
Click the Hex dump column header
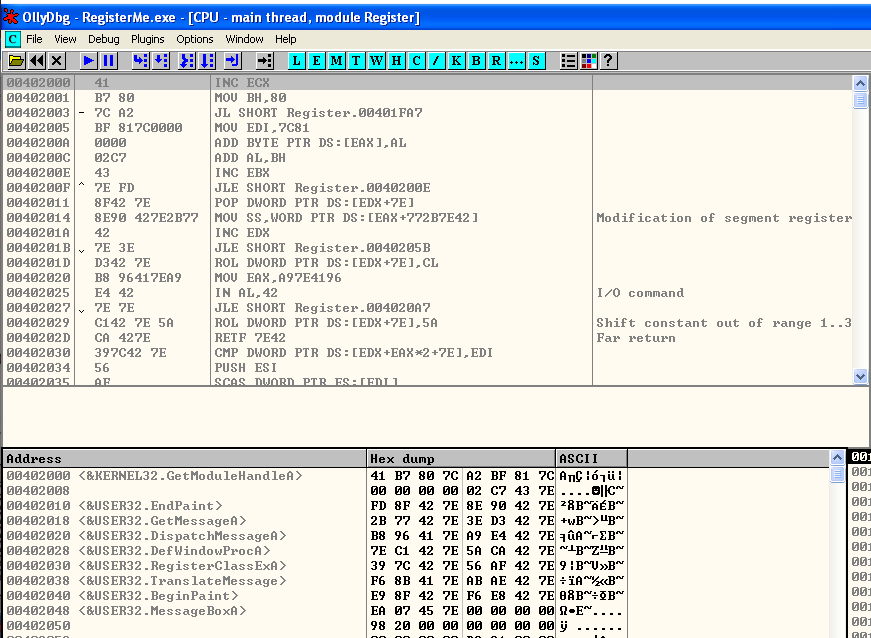(461, 459)
